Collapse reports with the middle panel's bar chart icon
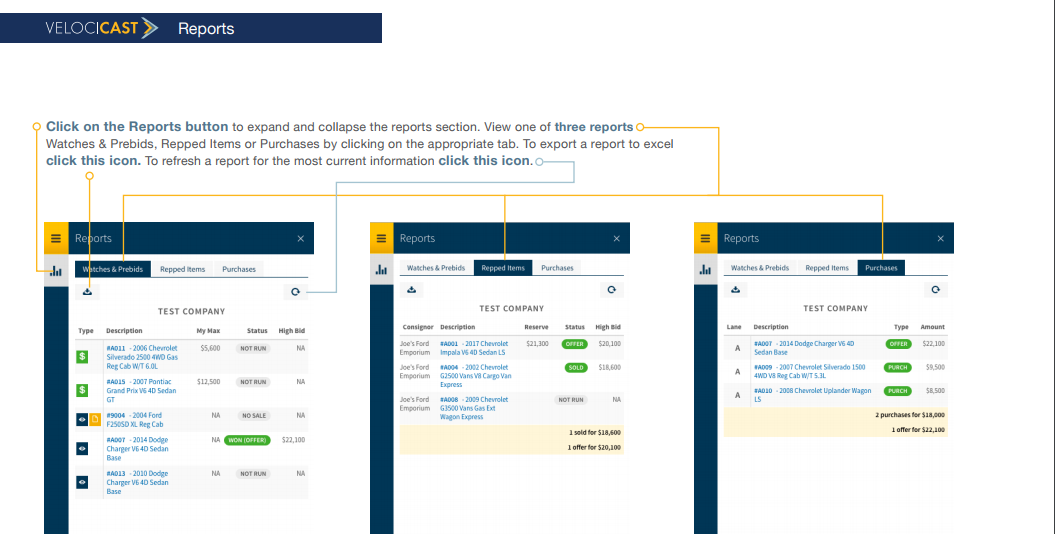Screen dimensions: 1055x534 [381, 270]
